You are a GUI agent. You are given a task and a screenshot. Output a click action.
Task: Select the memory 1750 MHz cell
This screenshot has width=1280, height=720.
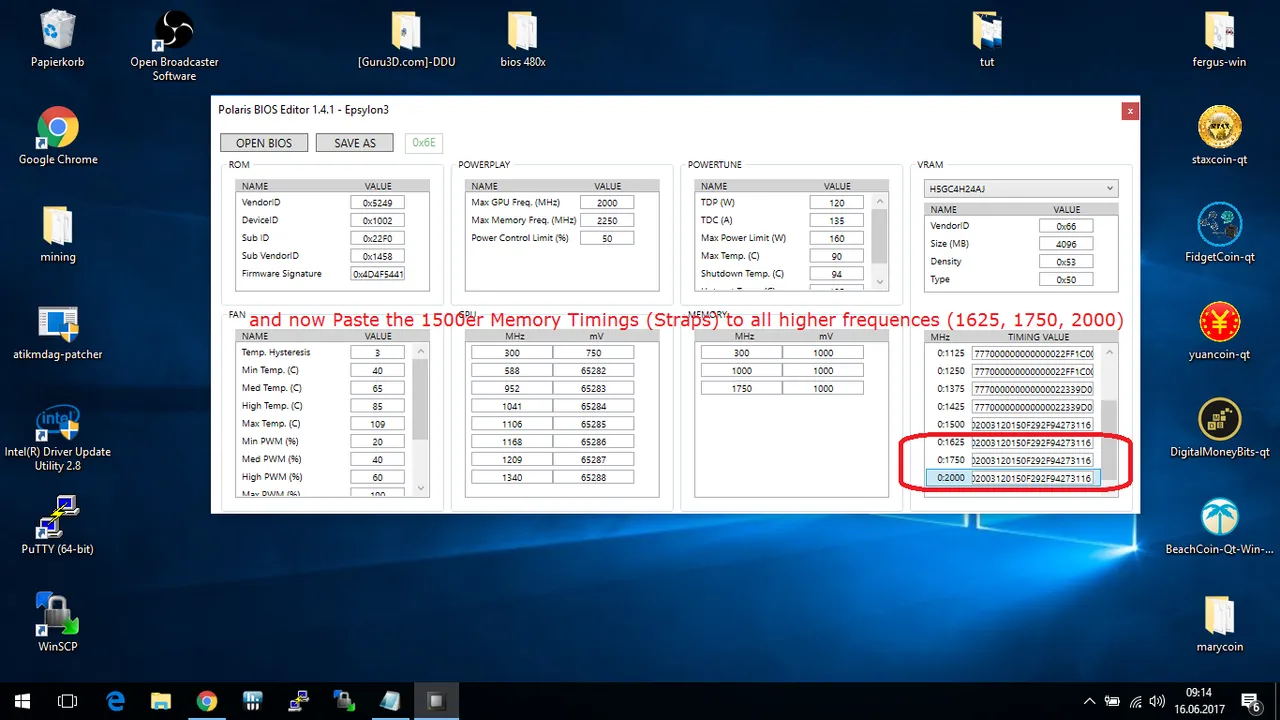point(742,388)
